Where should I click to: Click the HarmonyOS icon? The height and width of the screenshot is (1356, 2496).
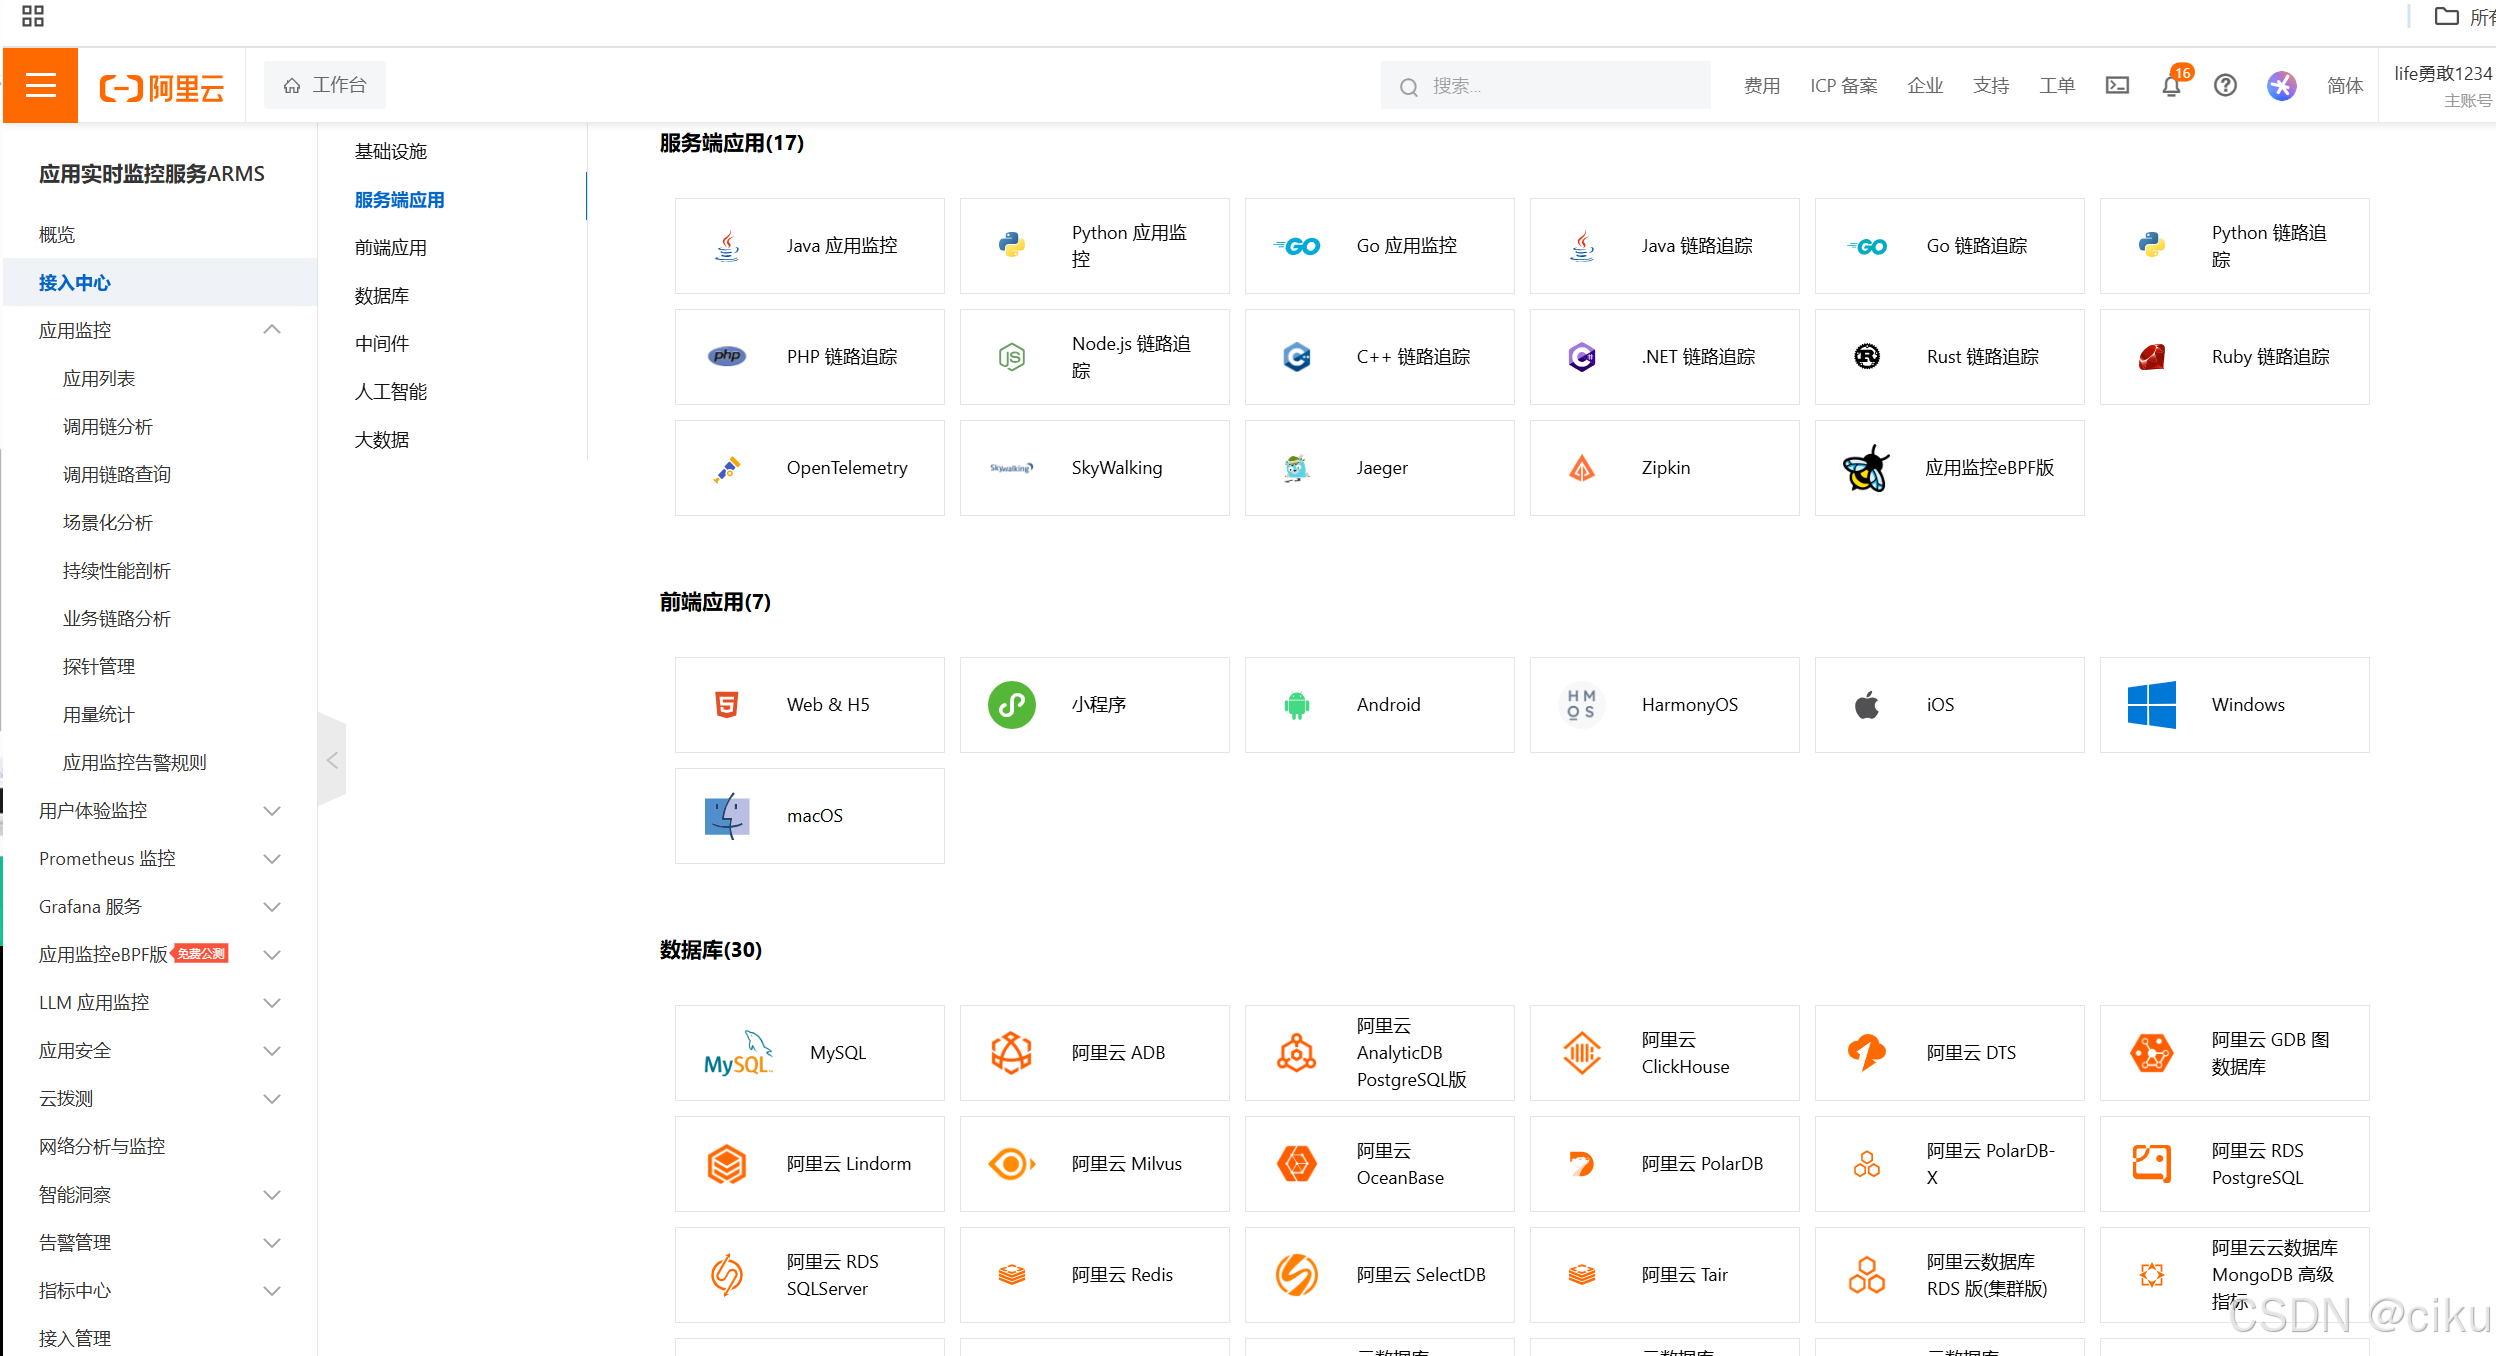pyautogui.click(x=1582, y=705)
